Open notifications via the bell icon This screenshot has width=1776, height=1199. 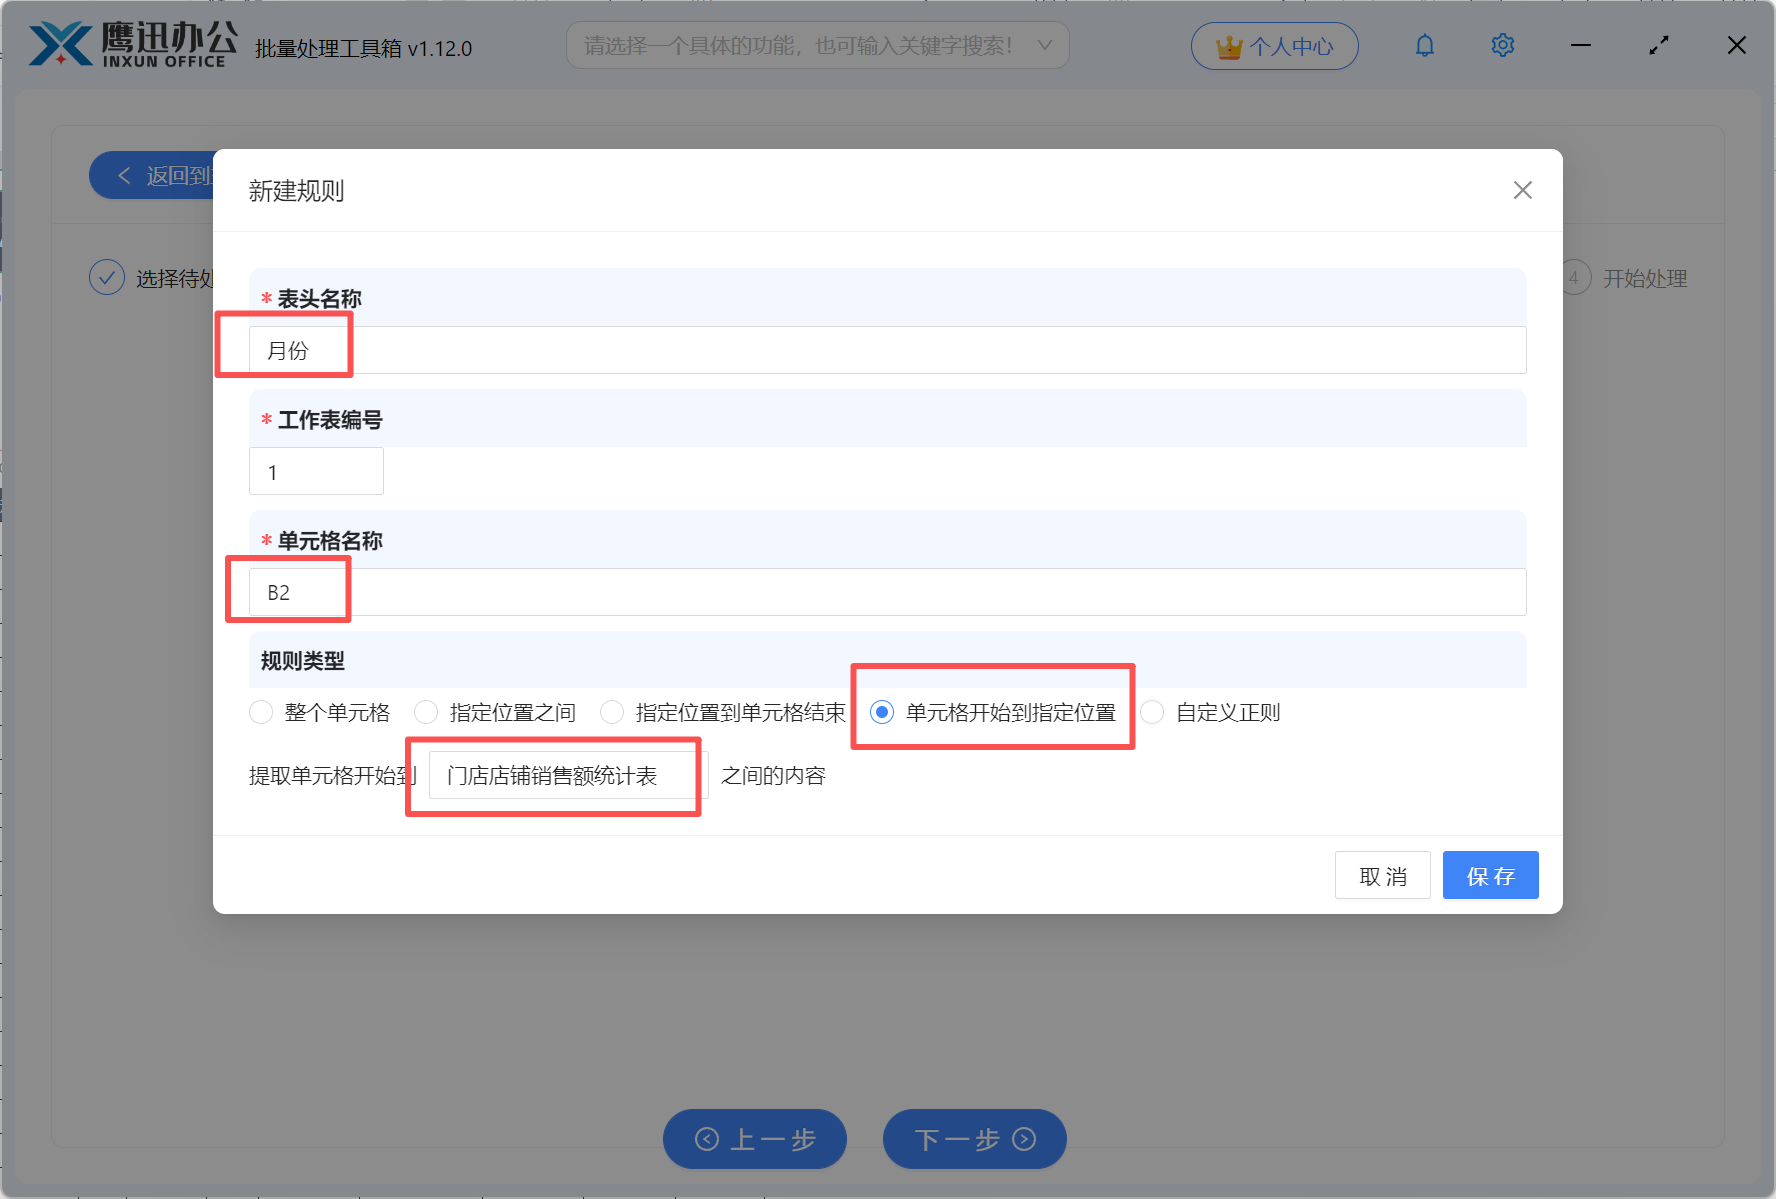tap(1424, 45)
